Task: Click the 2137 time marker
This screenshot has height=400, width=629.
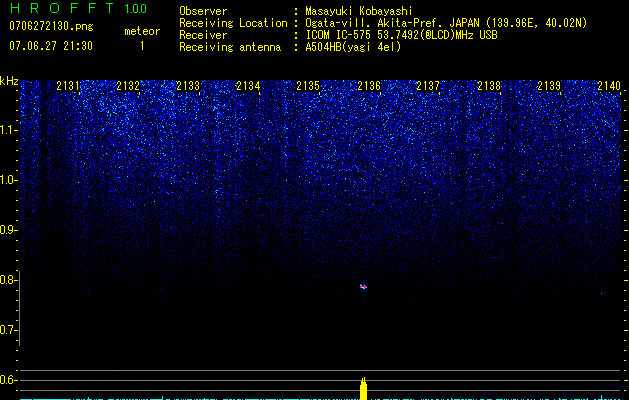Action: (428, 86)
